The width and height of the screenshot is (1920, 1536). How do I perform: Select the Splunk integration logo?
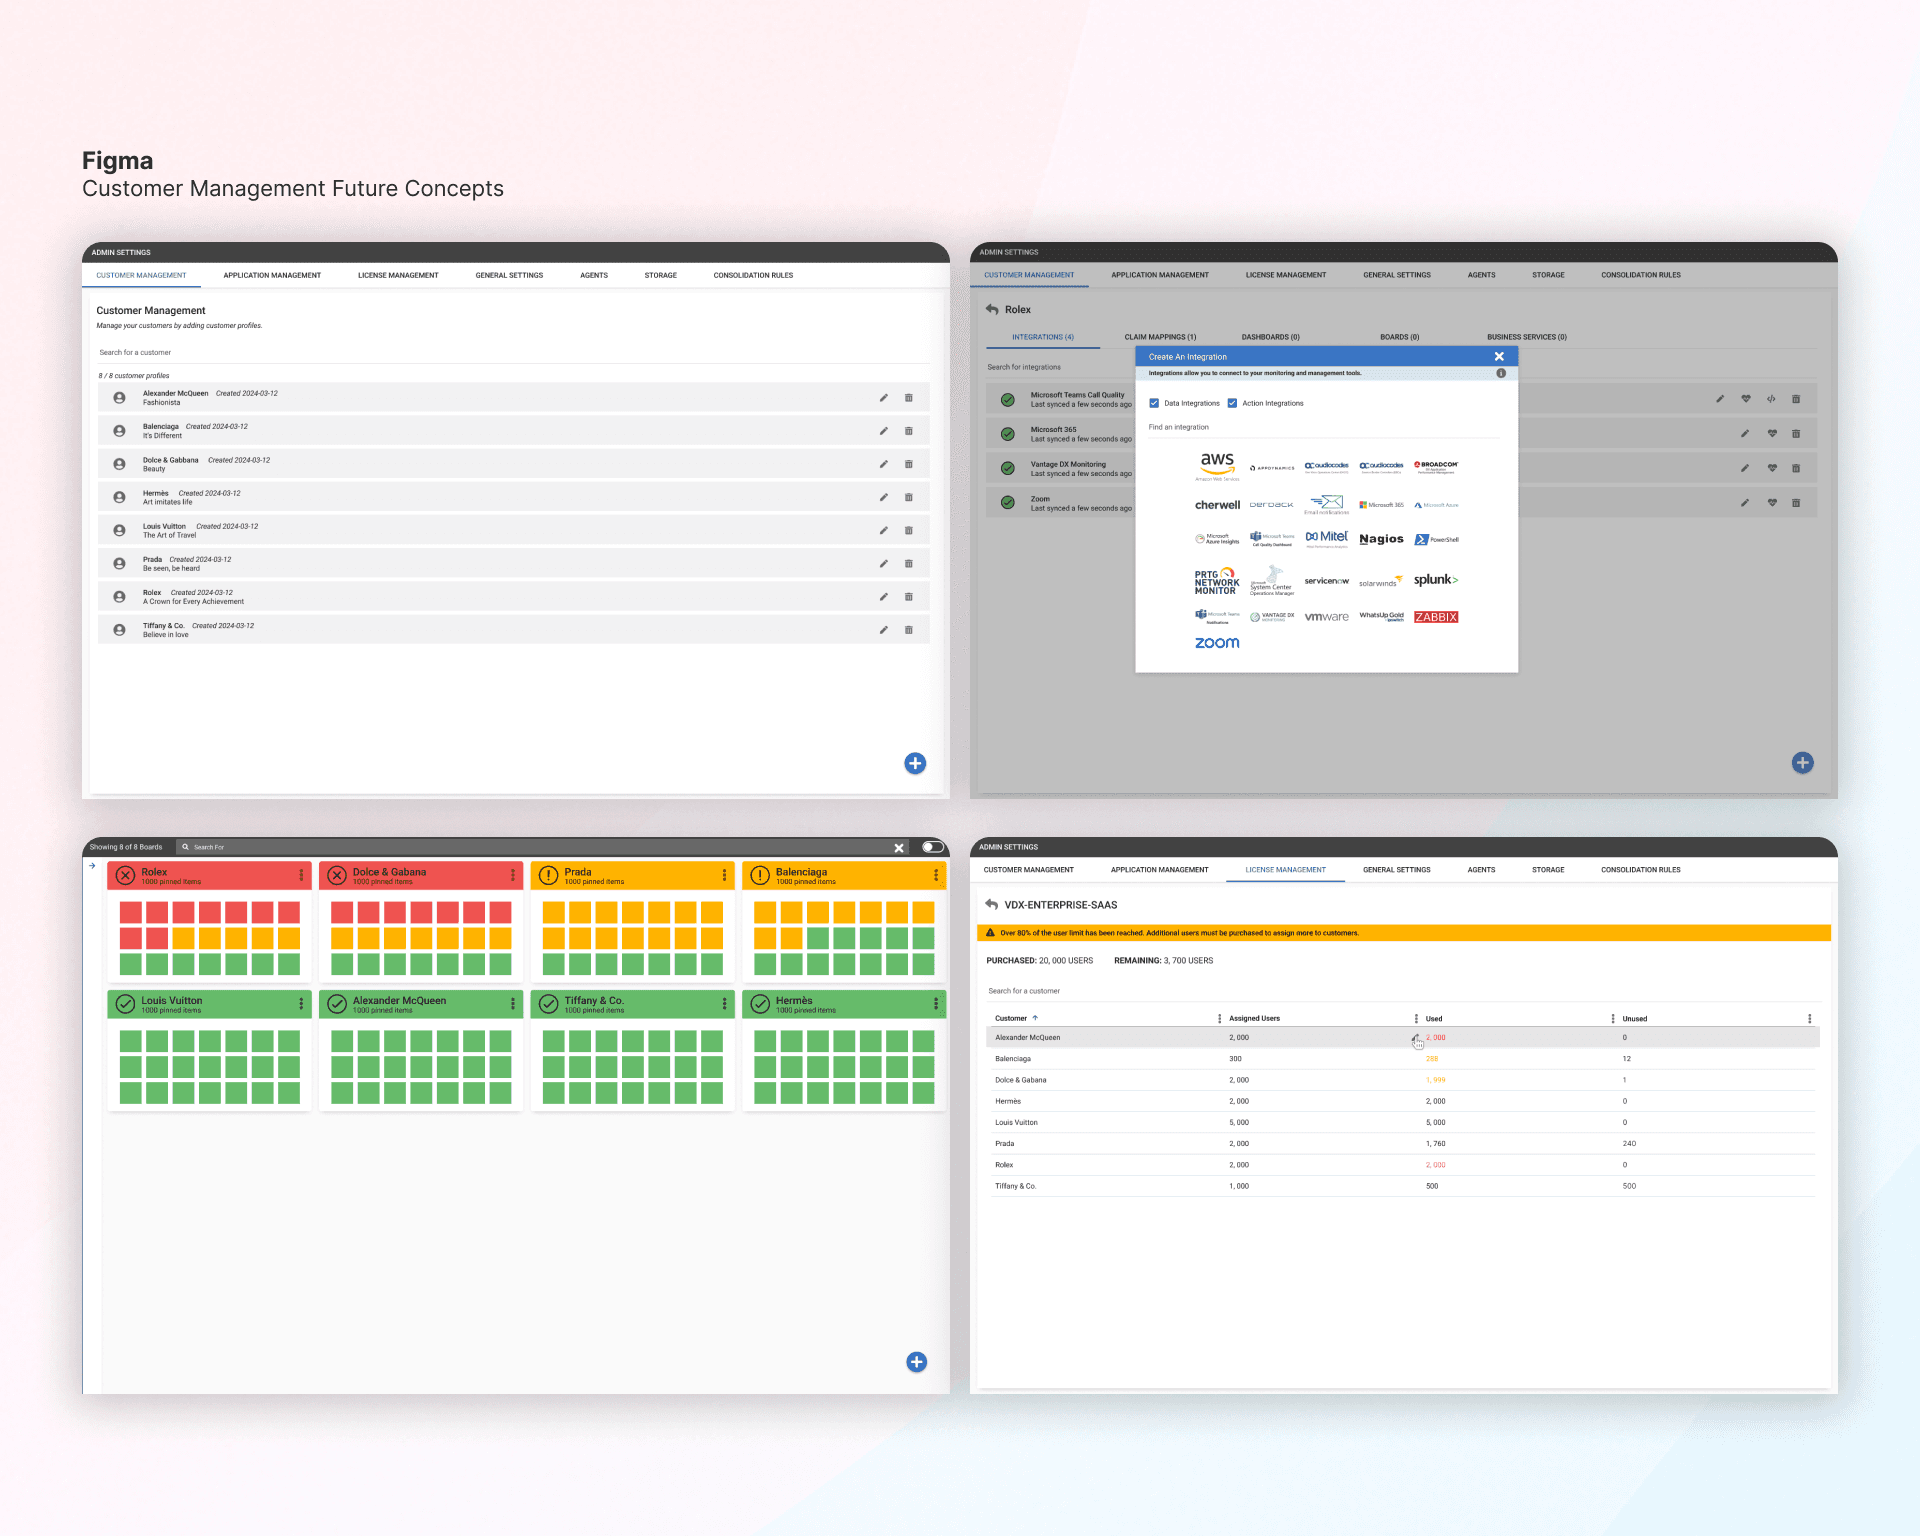coord(1436,580)
